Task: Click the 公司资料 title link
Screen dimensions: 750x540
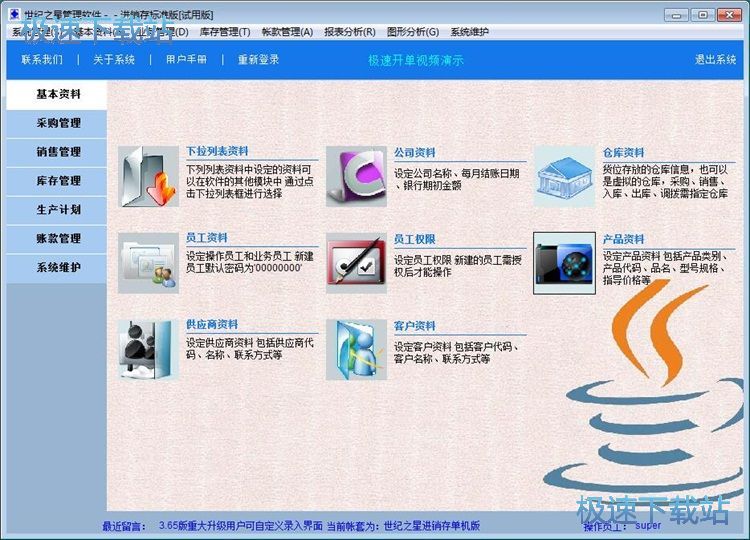Action: coord(415,153)
